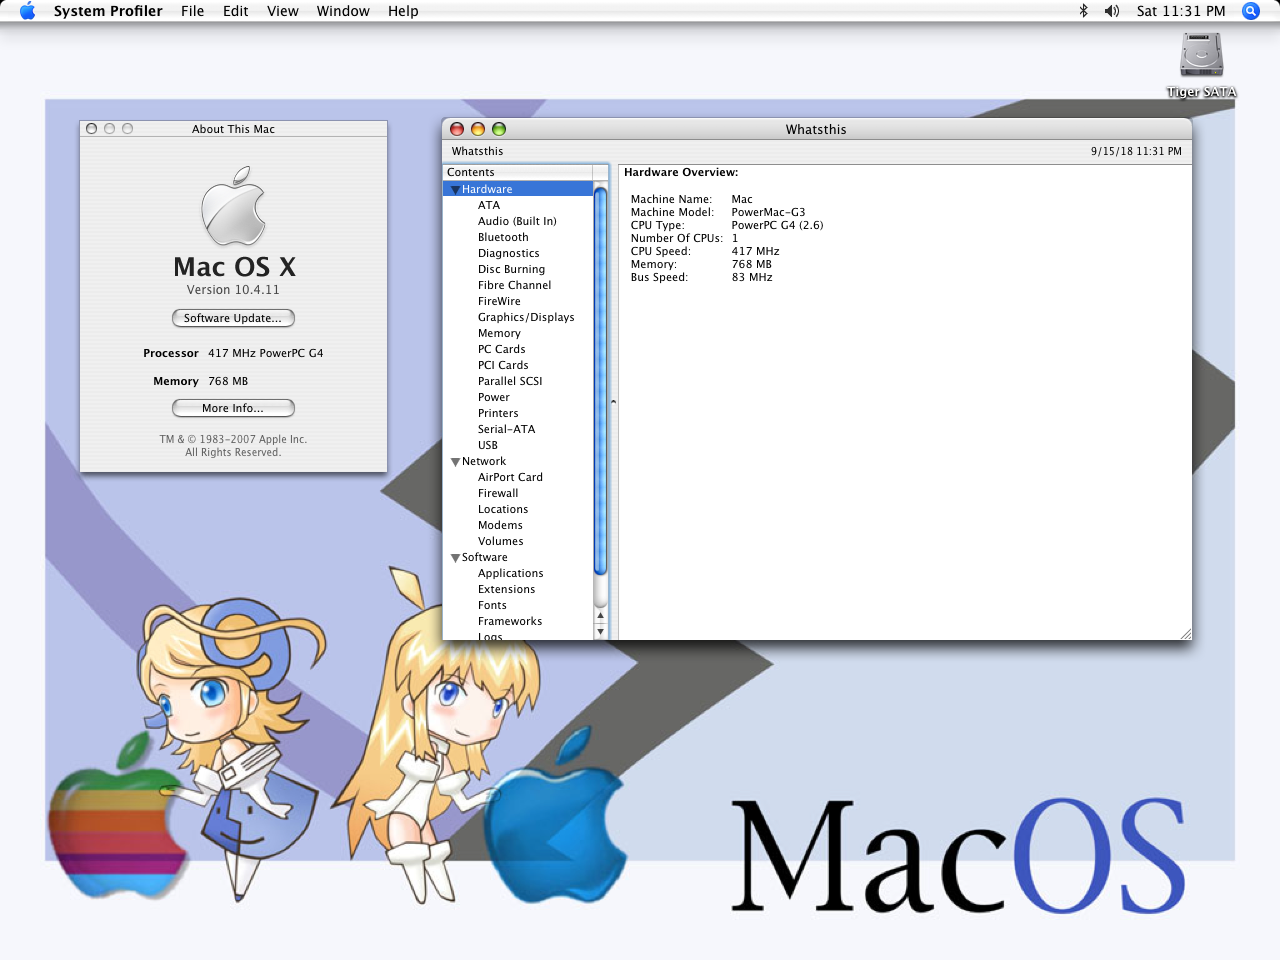
Task: Click the Version 10.4.11 text
Action: click(233, 290)
